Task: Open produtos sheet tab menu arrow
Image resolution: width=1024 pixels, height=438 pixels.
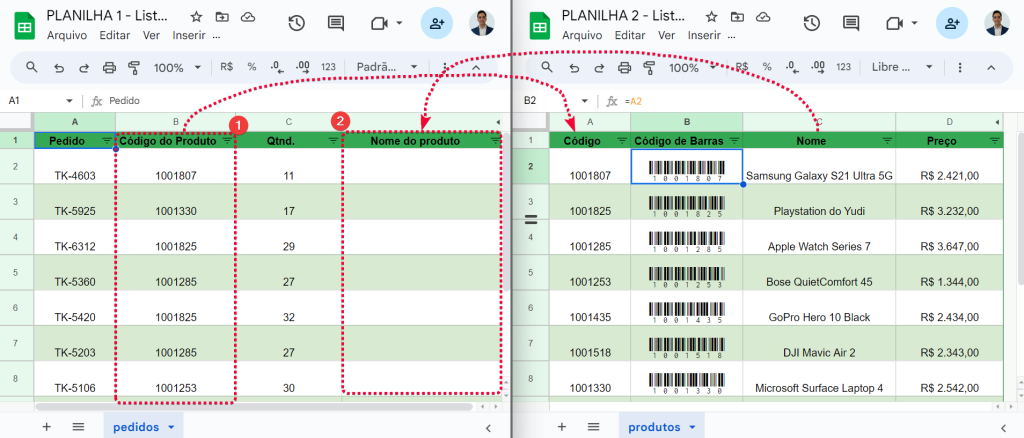Action: pos(693,428)
